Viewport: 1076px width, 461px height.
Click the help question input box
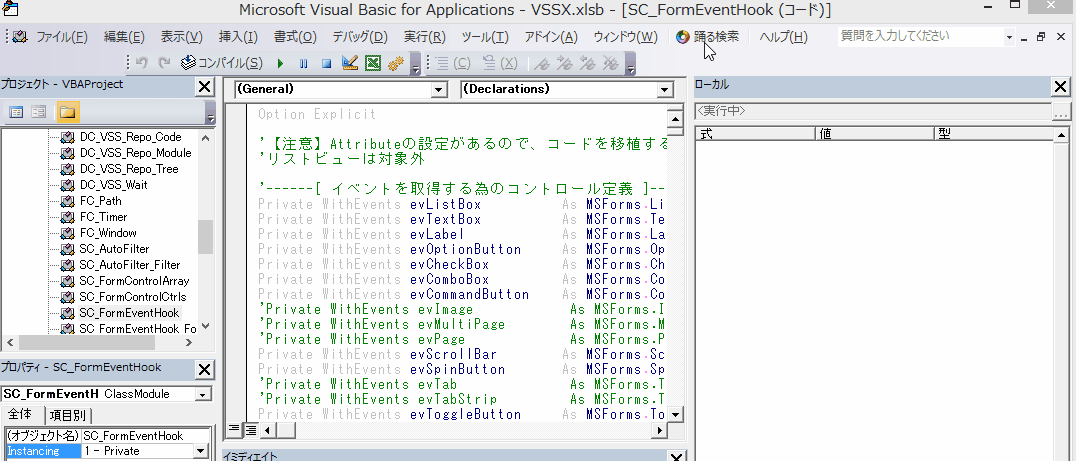coord(919,36)
